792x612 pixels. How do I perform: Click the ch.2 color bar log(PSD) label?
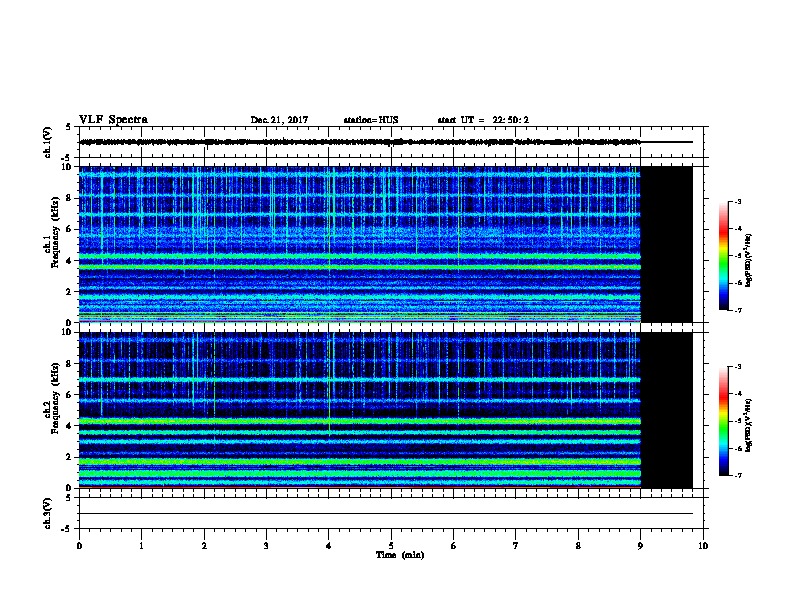pyautogui.click(x=748, y=426)
